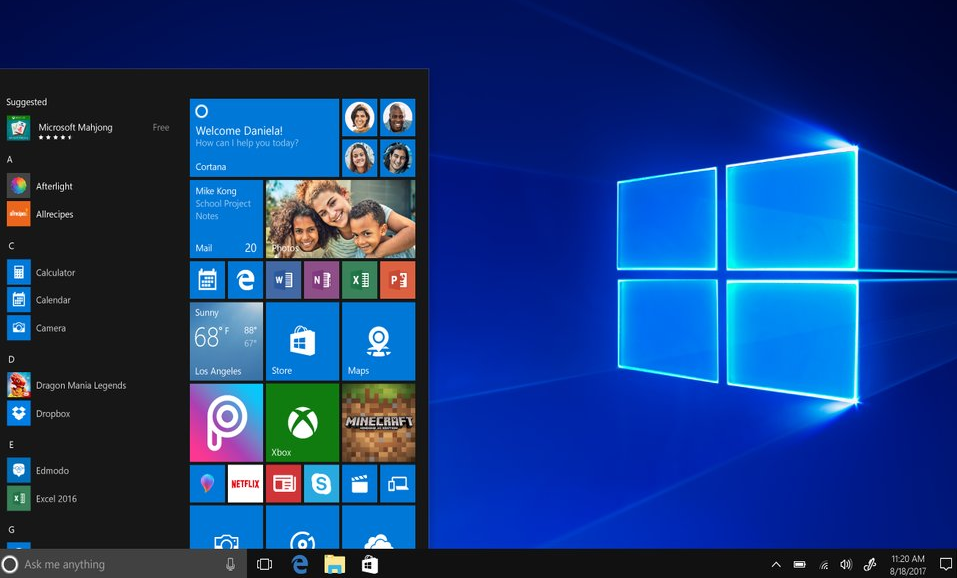
Task: Click the volume icon to adjust sound level
Action: point(845,564)
